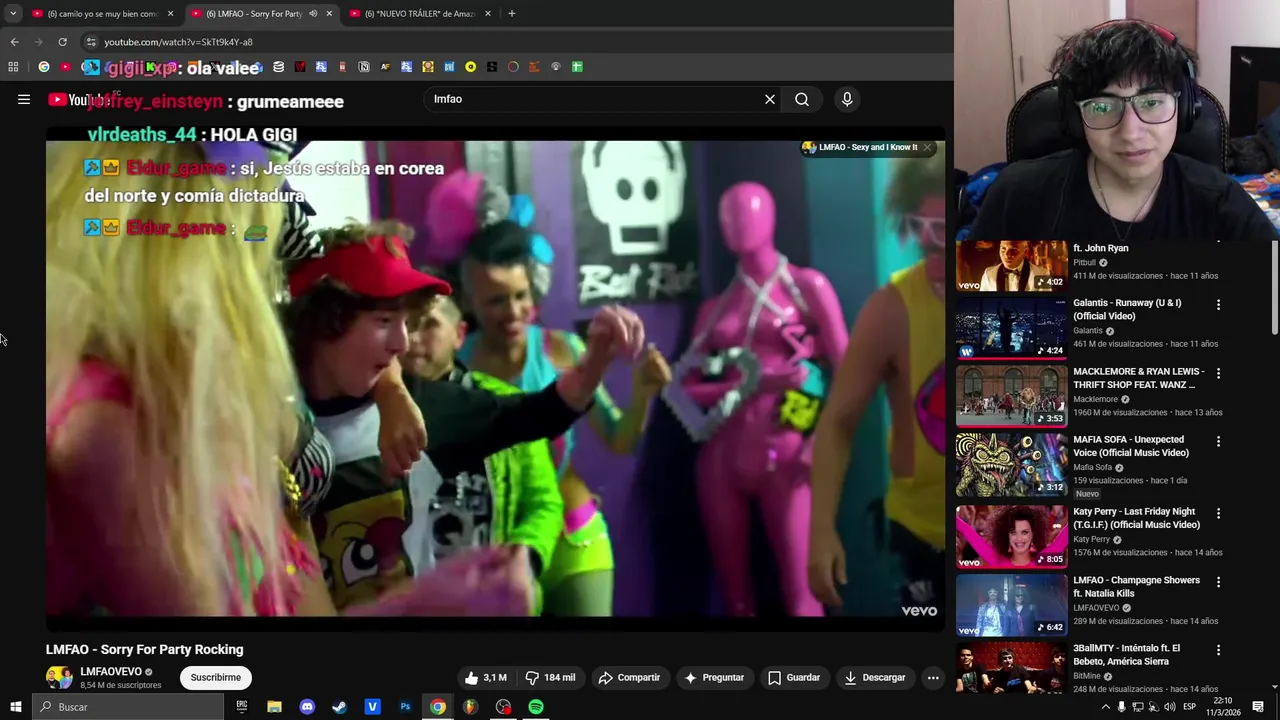Open the Windows Start menu
This screenshot has height=720, width=1280.
click(16, 707)
